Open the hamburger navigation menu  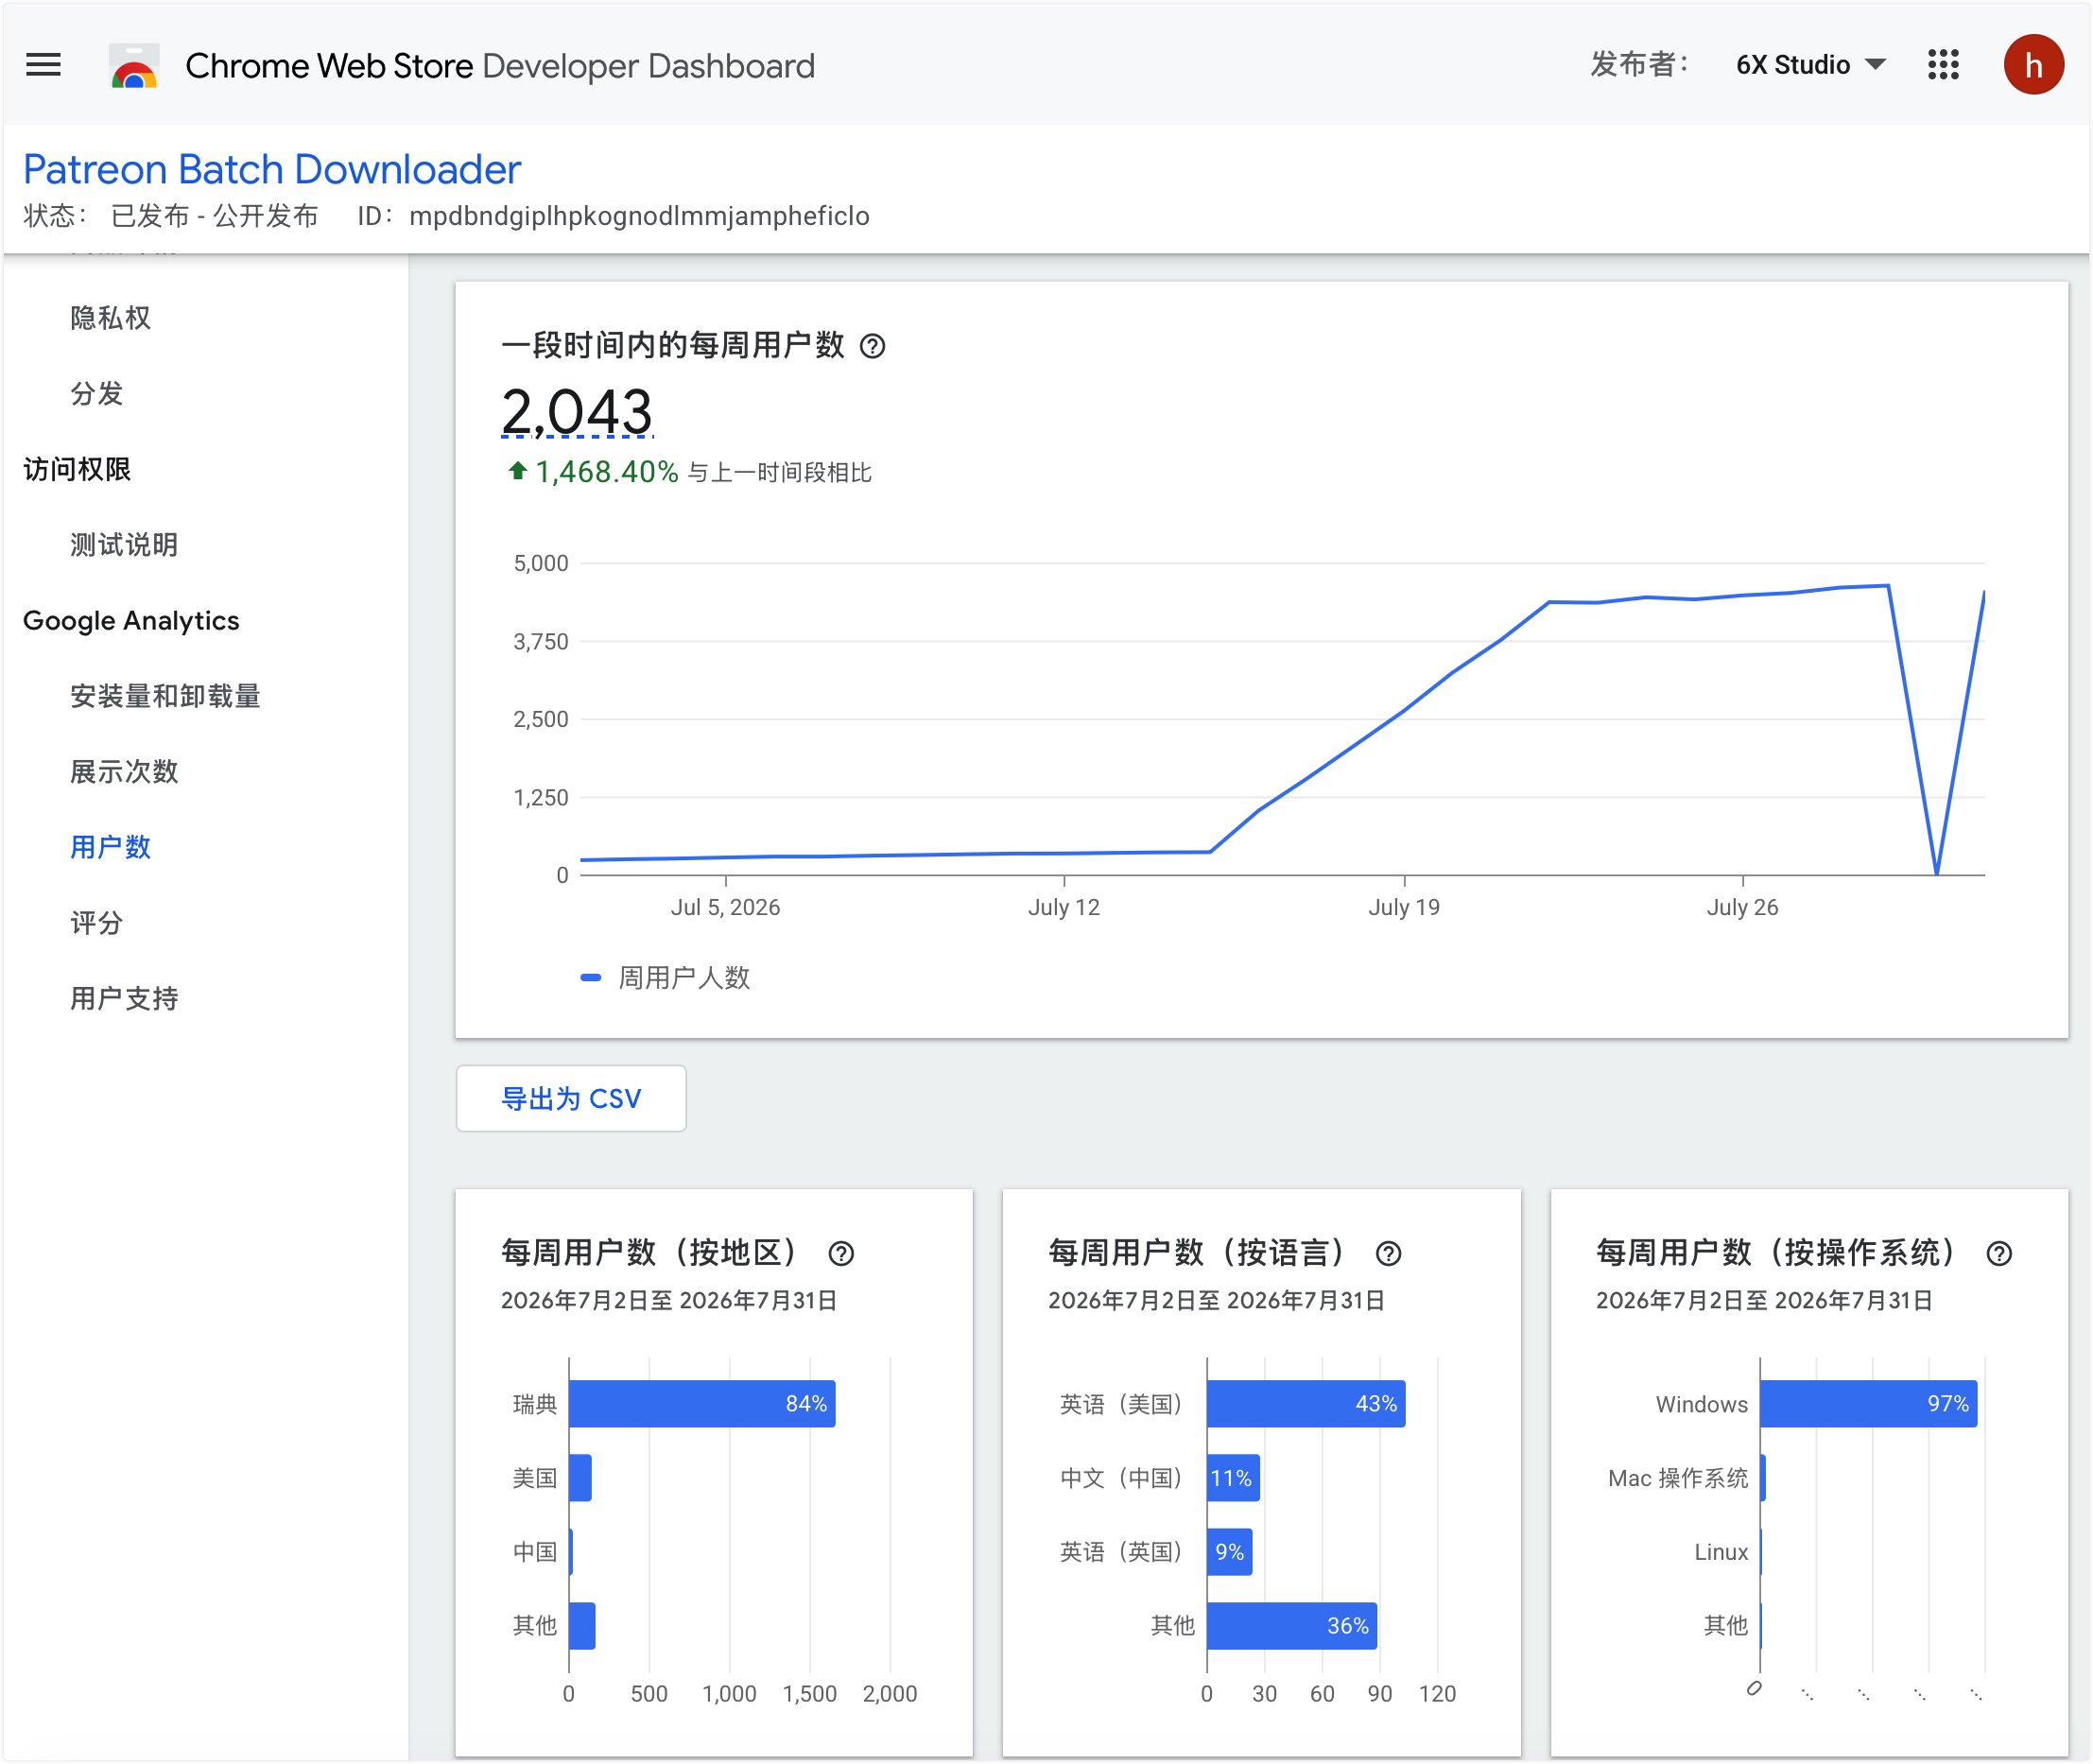[43, 65]
